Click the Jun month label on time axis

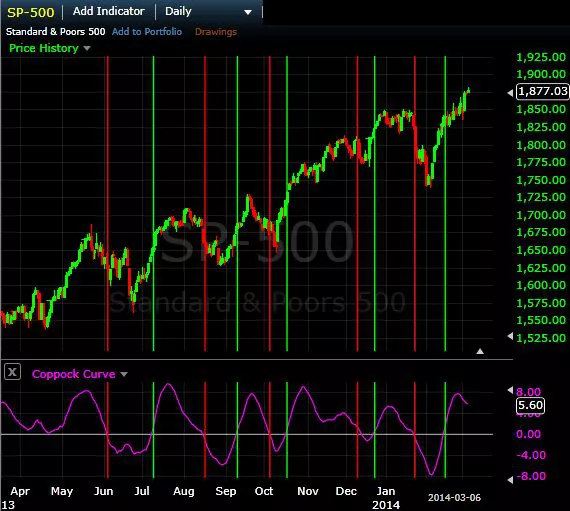tap(104, 491)
